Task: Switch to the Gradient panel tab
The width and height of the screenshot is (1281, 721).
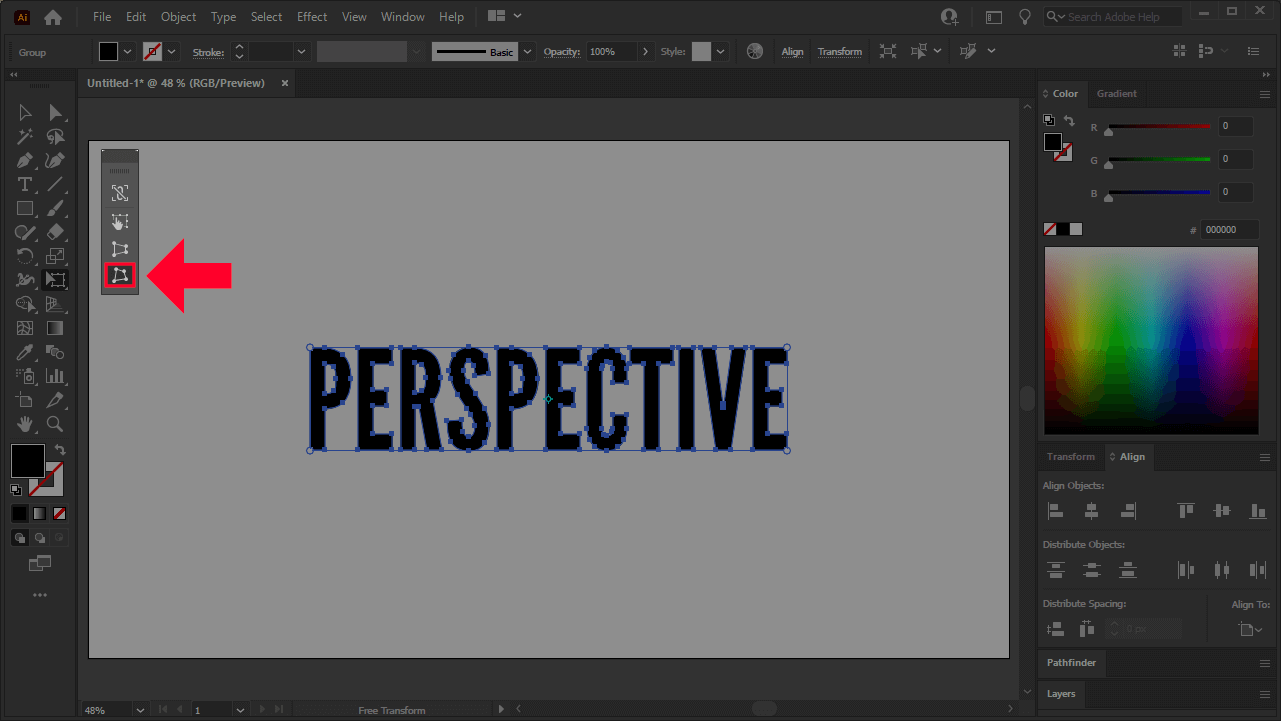Action: tap(1117, 94)
